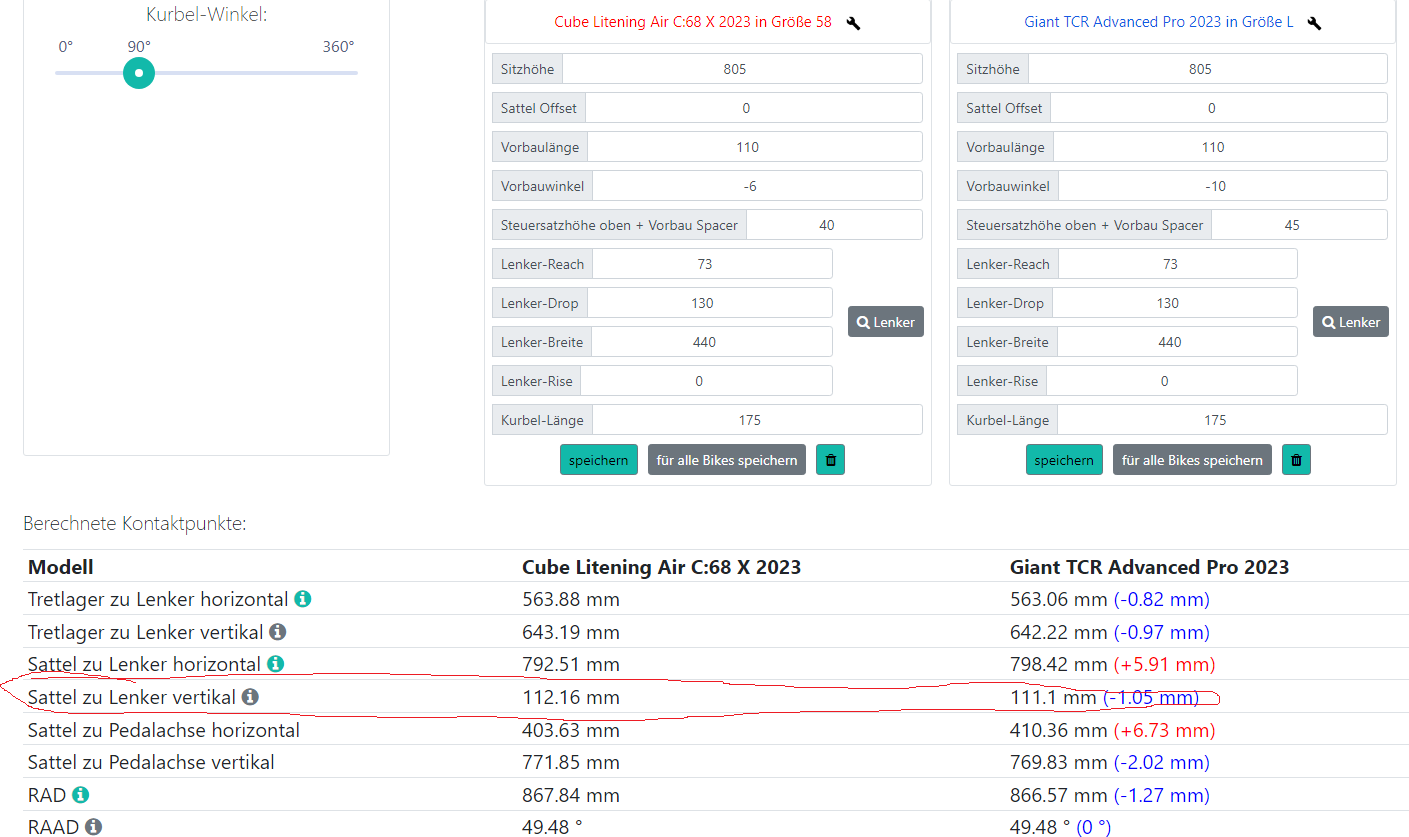Click trash icon under Giant bike settings
Image resolution: width=1409 pixels, height=837 pixels.
(x=1296, y=460)
